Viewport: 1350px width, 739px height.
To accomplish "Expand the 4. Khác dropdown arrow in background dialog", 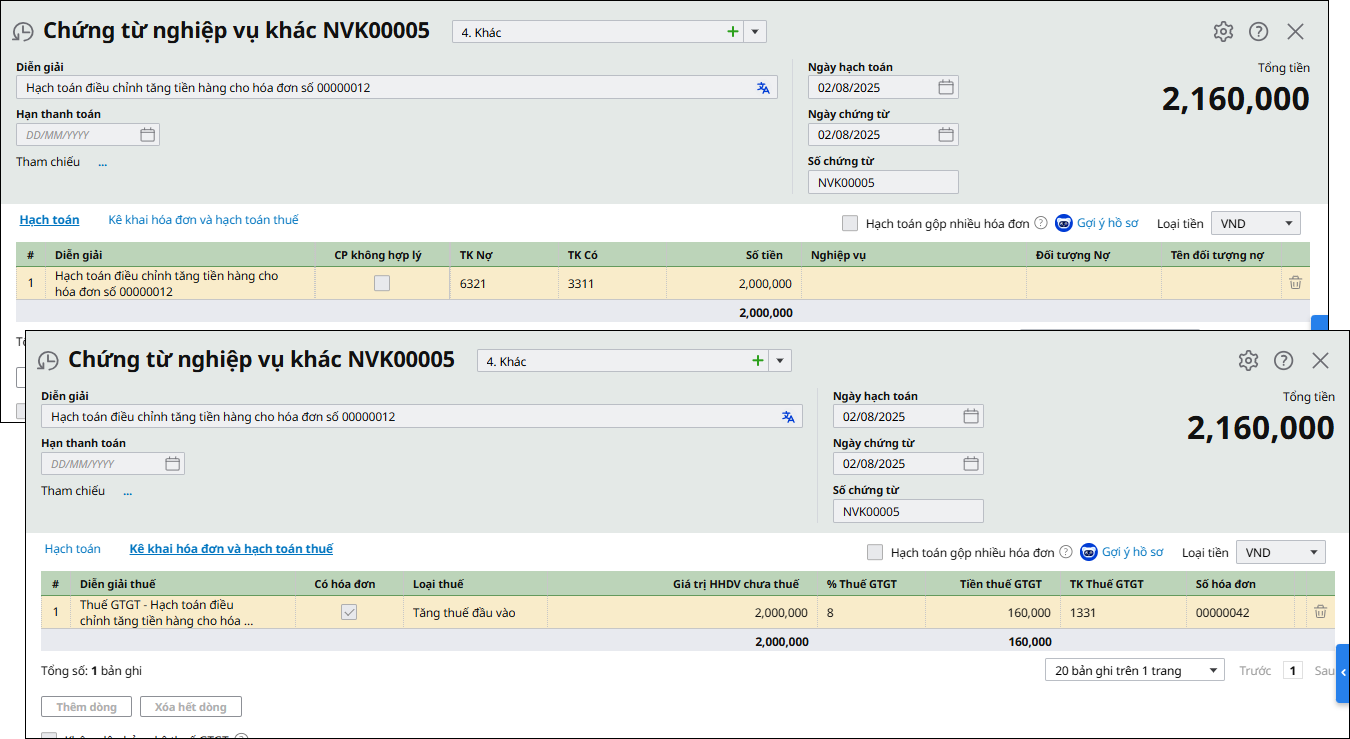I will (x=756, y=32).
